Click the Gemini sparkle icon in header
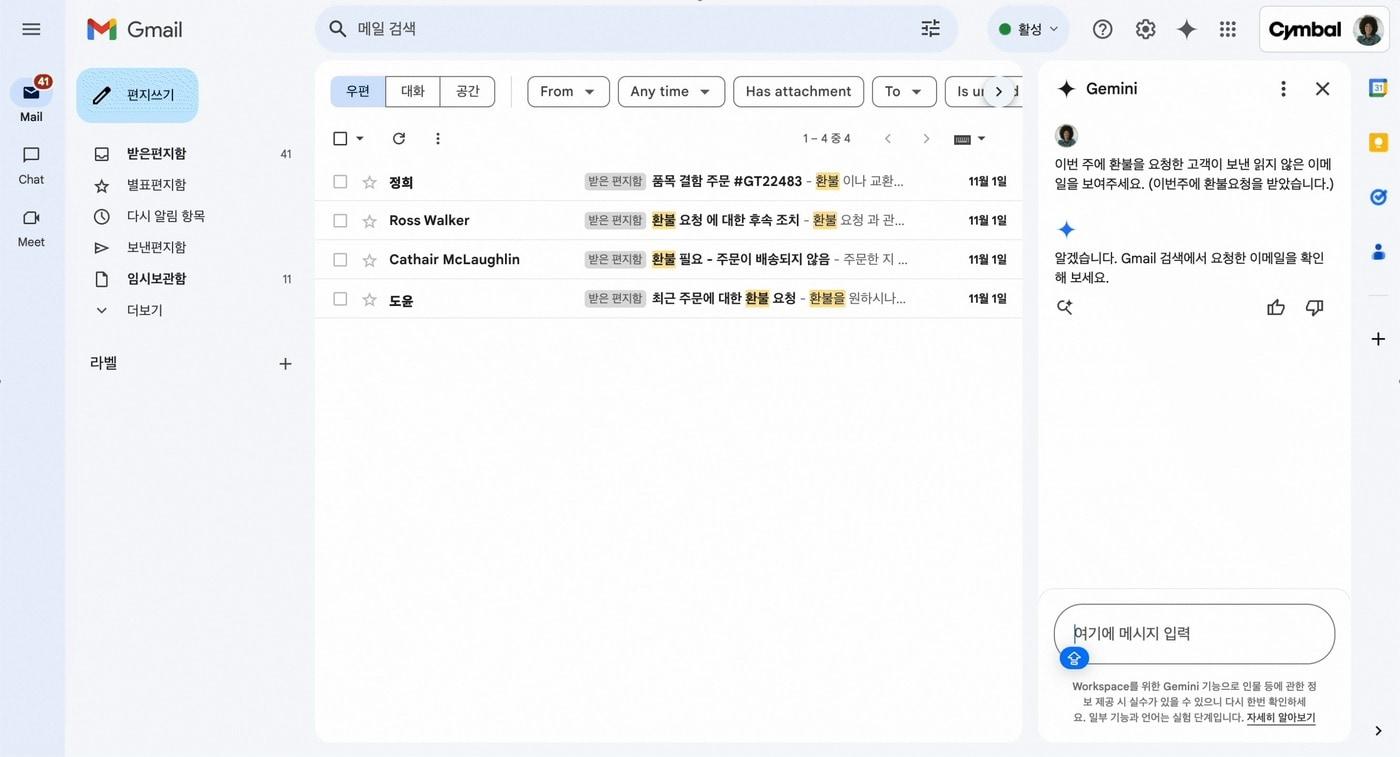 [1186, 29]
